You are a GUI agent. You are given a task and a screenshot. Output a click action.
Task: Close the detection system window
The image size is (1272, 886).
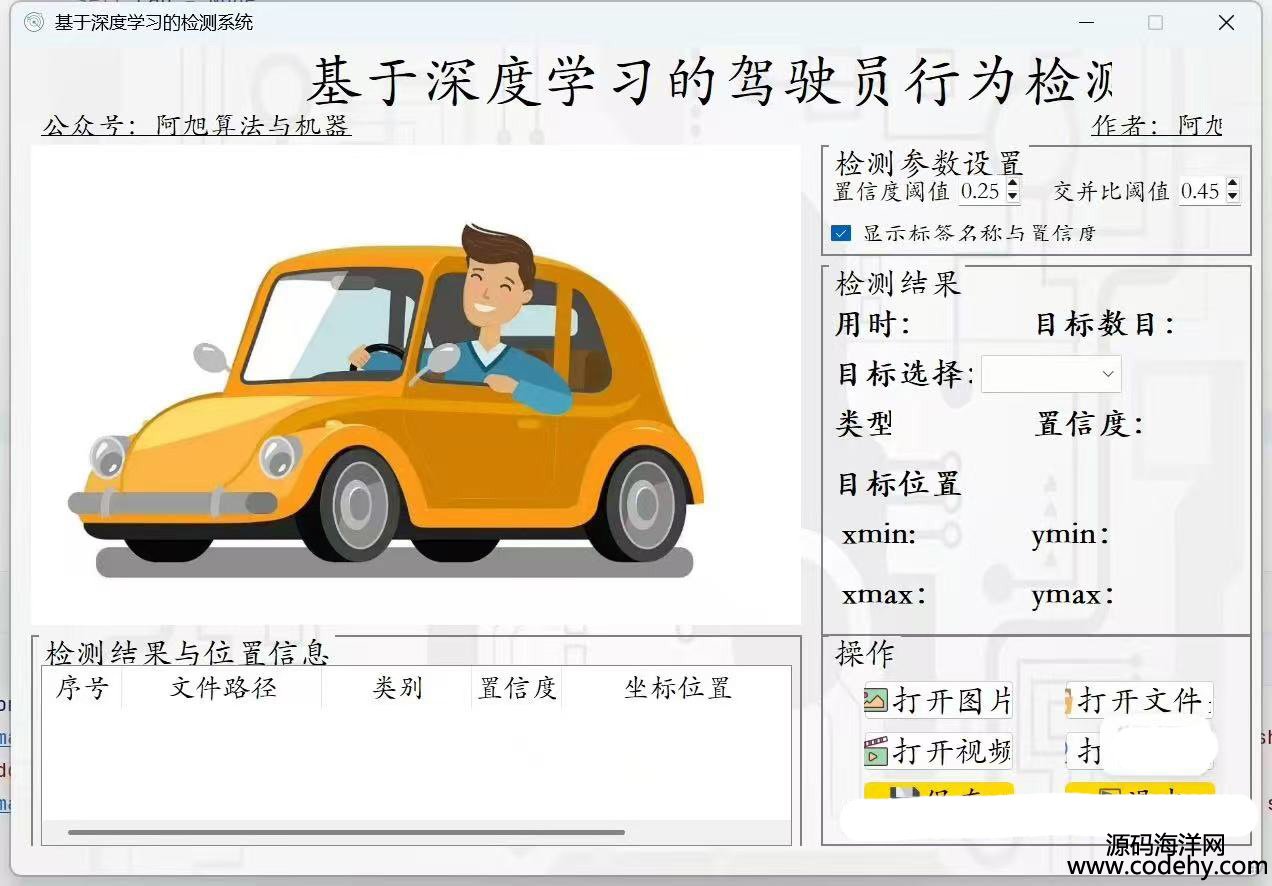click(1226, 22)
